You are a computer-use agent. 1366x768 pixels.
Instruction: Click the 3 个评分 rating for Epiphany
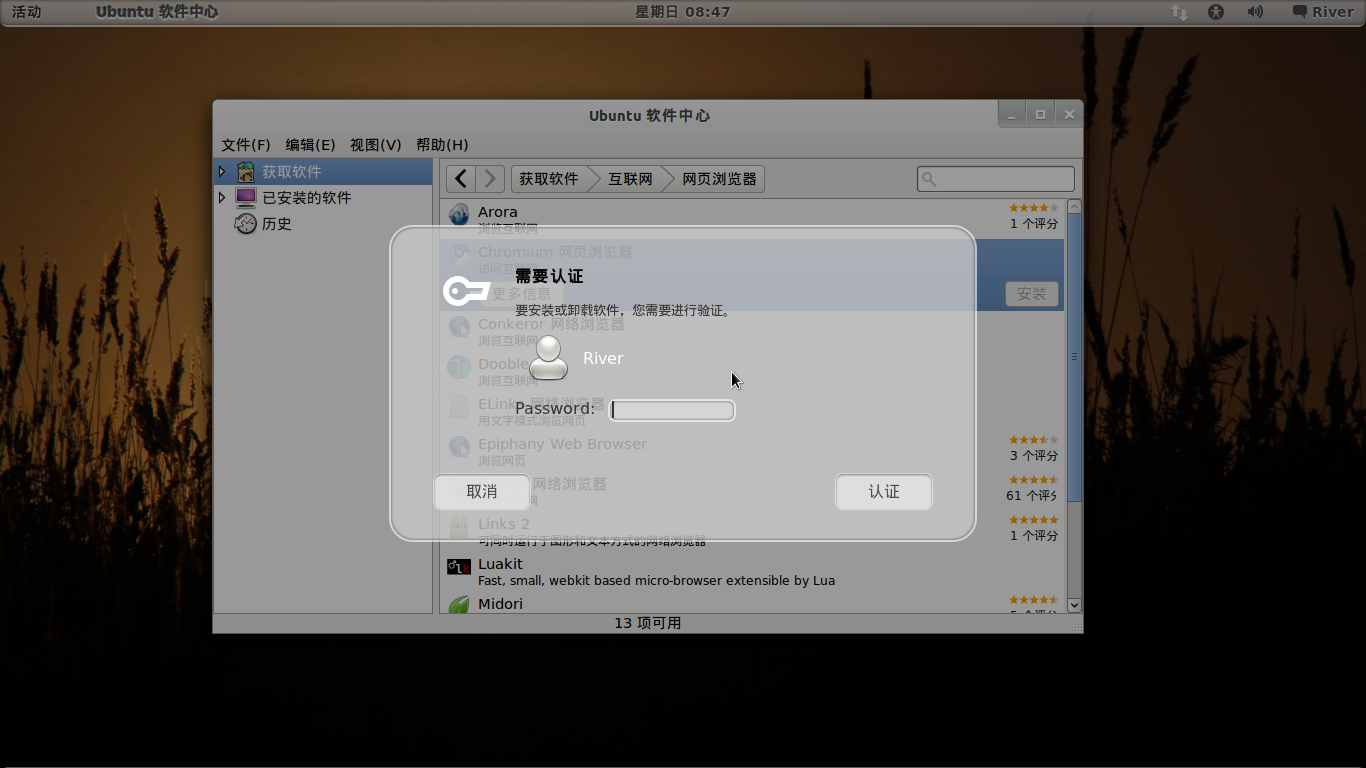1034,455
